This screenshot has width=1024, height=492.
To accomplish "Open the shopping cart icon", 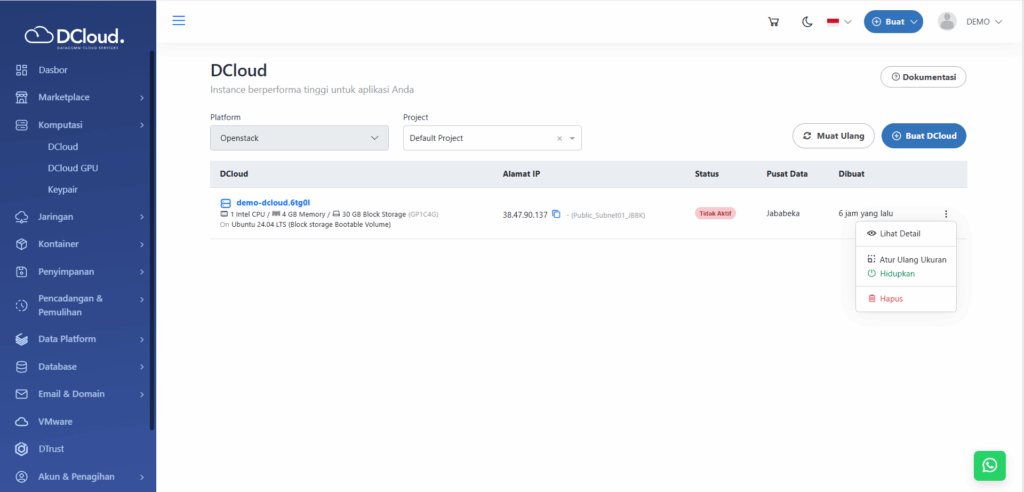I will 773,22.
